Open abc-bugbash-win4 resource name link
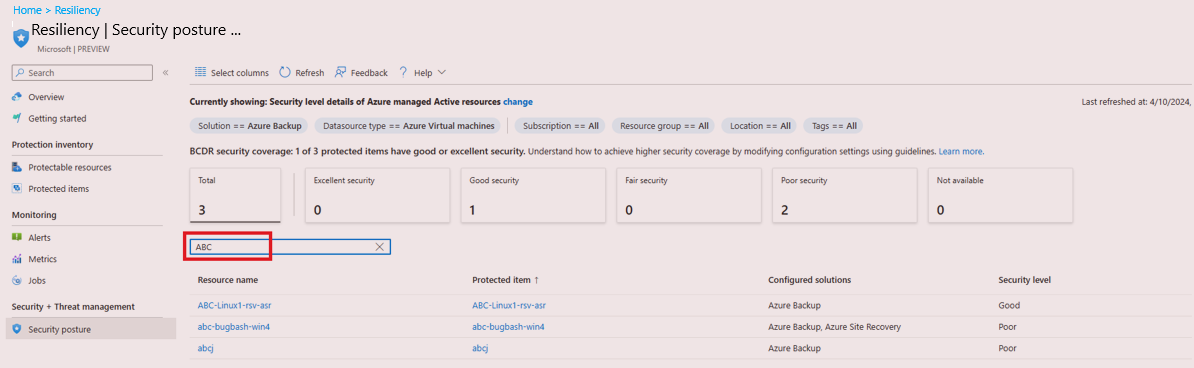This screenshot has width=1194, height=368. click(233, 327)
